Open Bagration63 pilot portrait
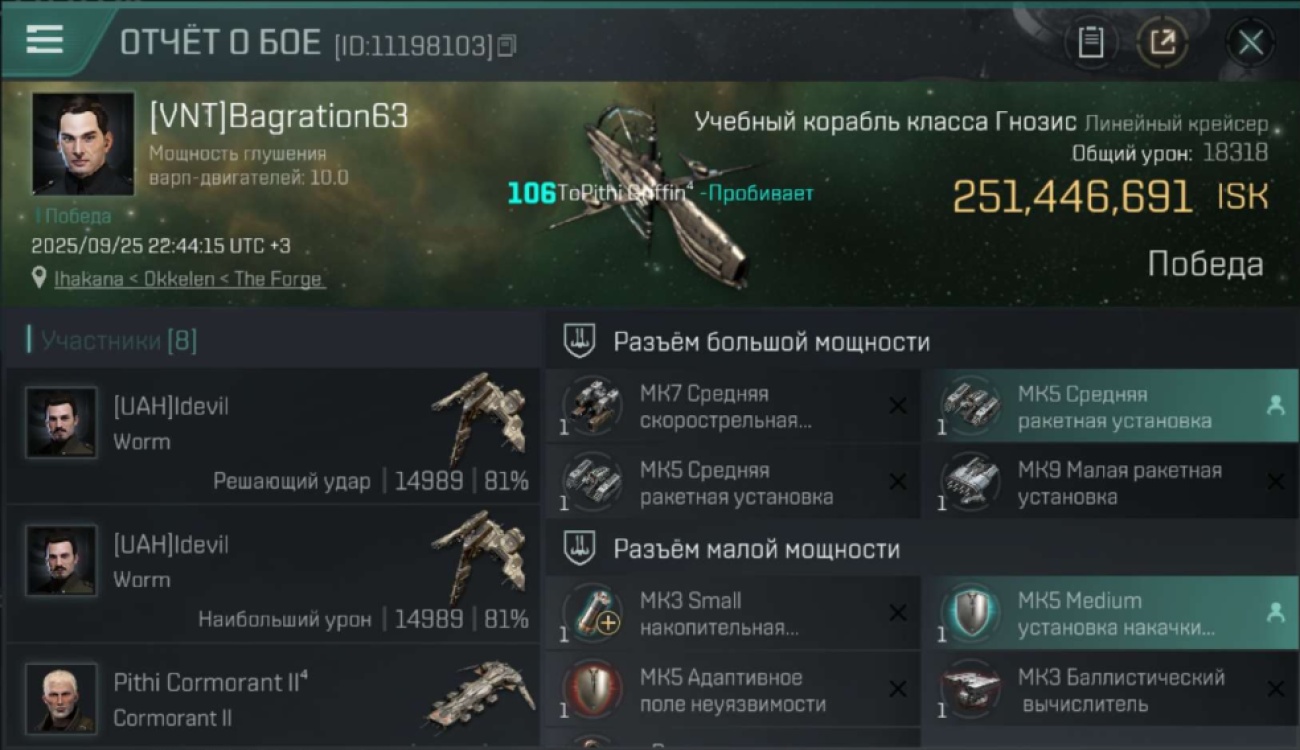Image resolution: width=1300 pixels, height=750 pixels. tap(83, 143)
